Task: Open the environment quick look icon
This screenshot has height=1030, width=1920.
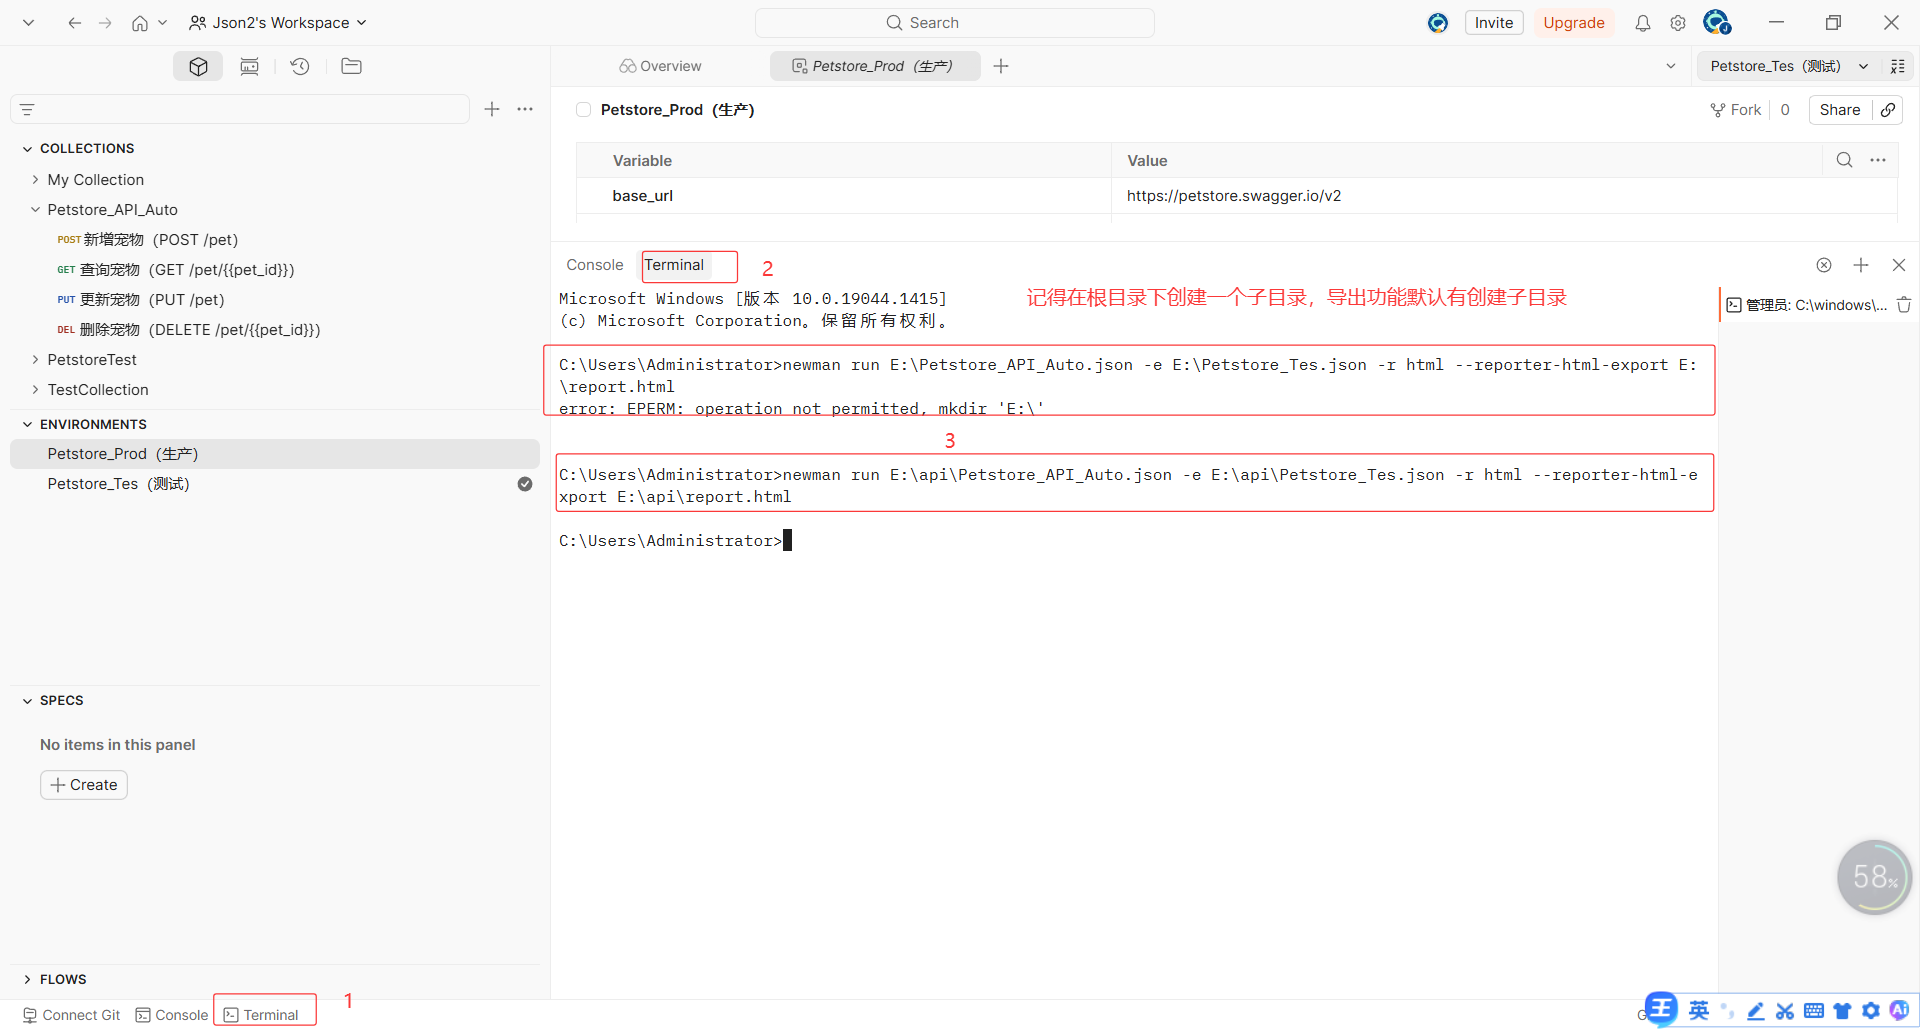Action: [1897, 66]
